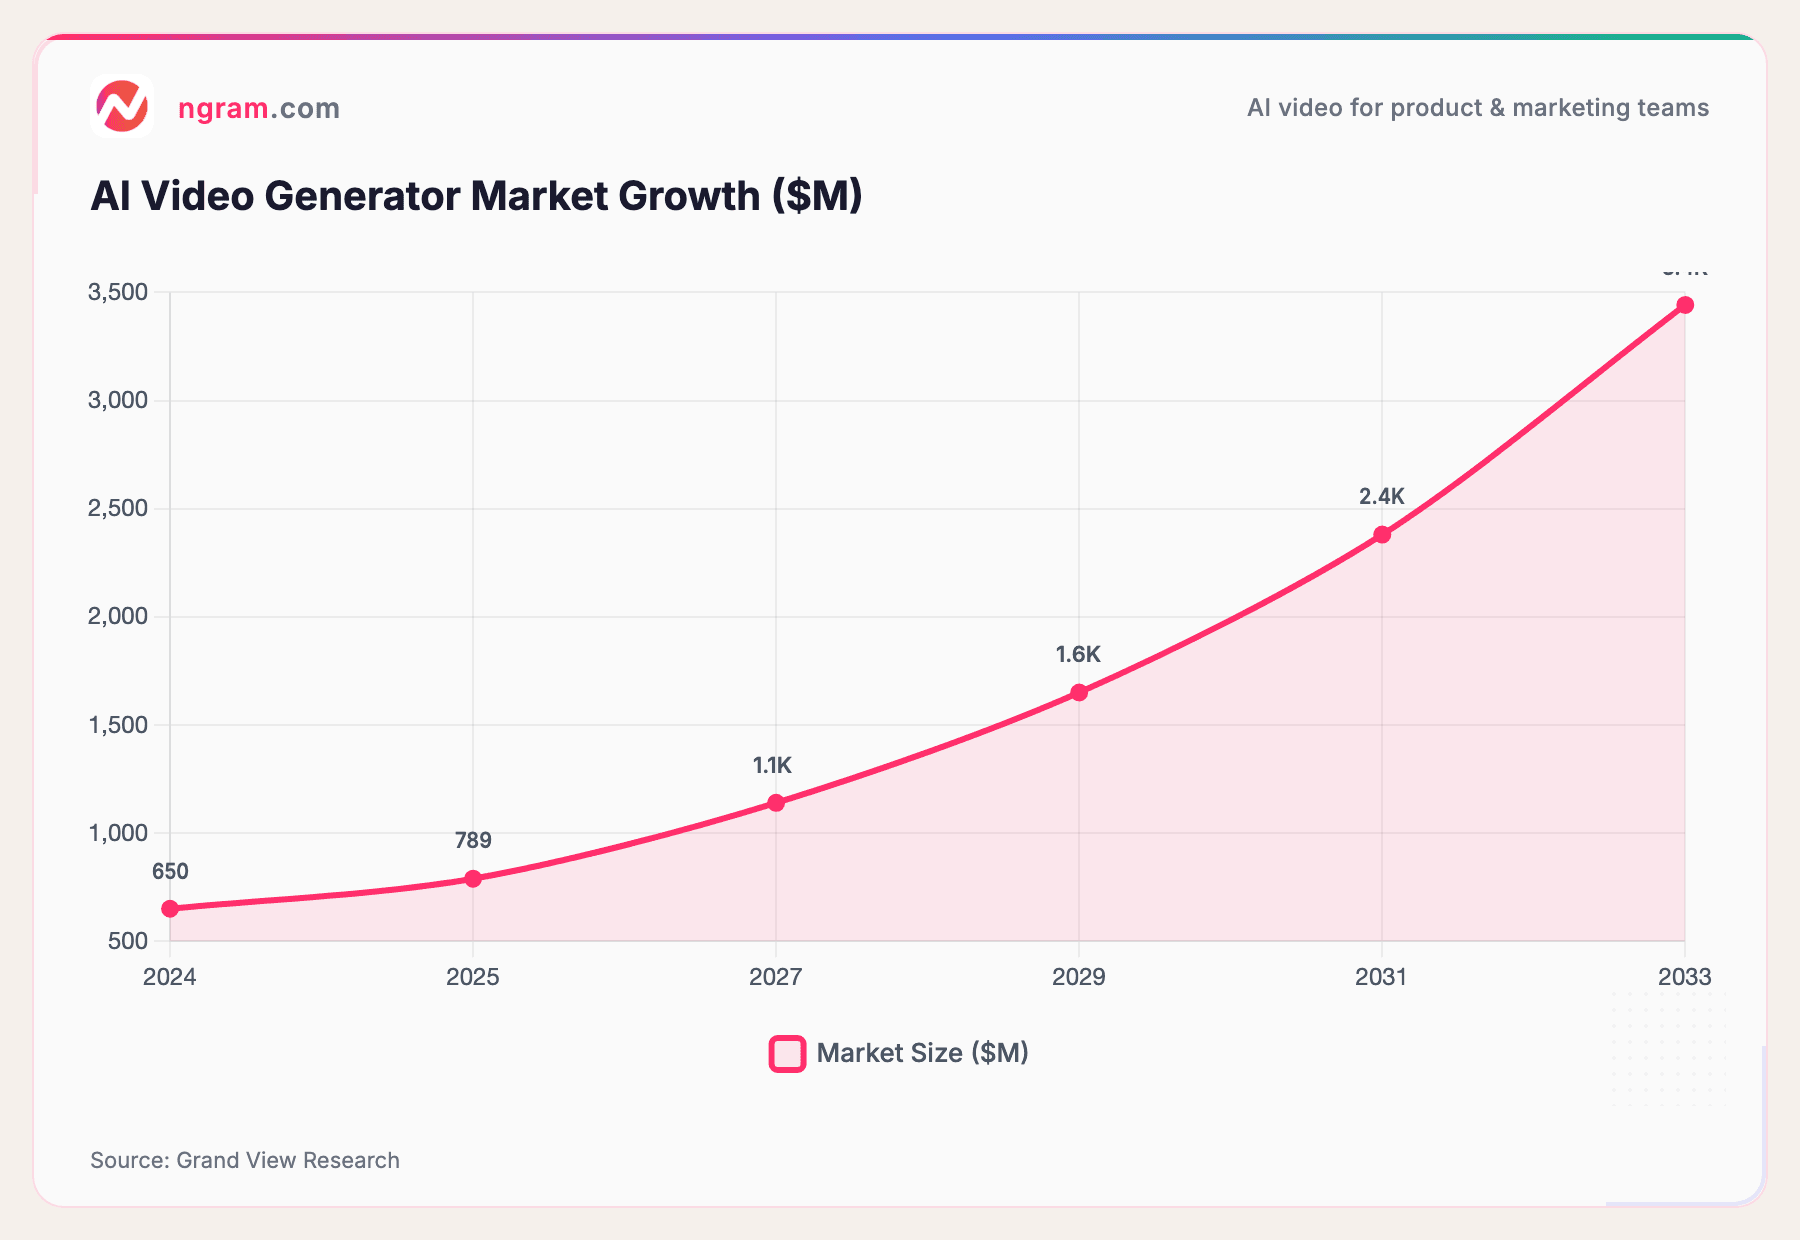Toggle the Market Size ($M) legend entry
The image size is (1800, 1240).
click(x=922, y=1052)
